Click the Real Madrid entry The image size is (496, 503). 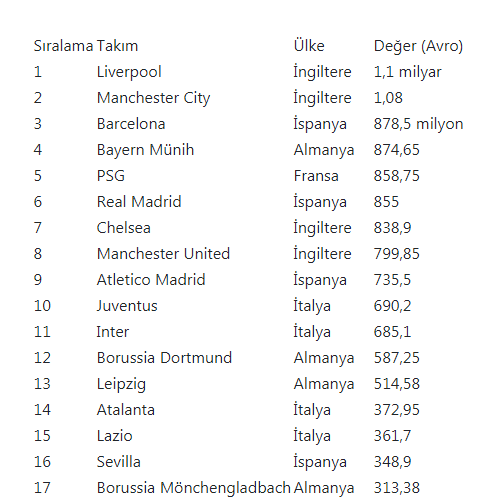139,202
